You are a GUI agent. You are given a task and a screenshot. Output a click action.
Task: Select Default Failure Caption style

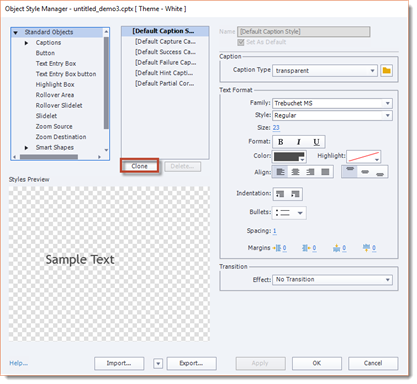point(165,63)
